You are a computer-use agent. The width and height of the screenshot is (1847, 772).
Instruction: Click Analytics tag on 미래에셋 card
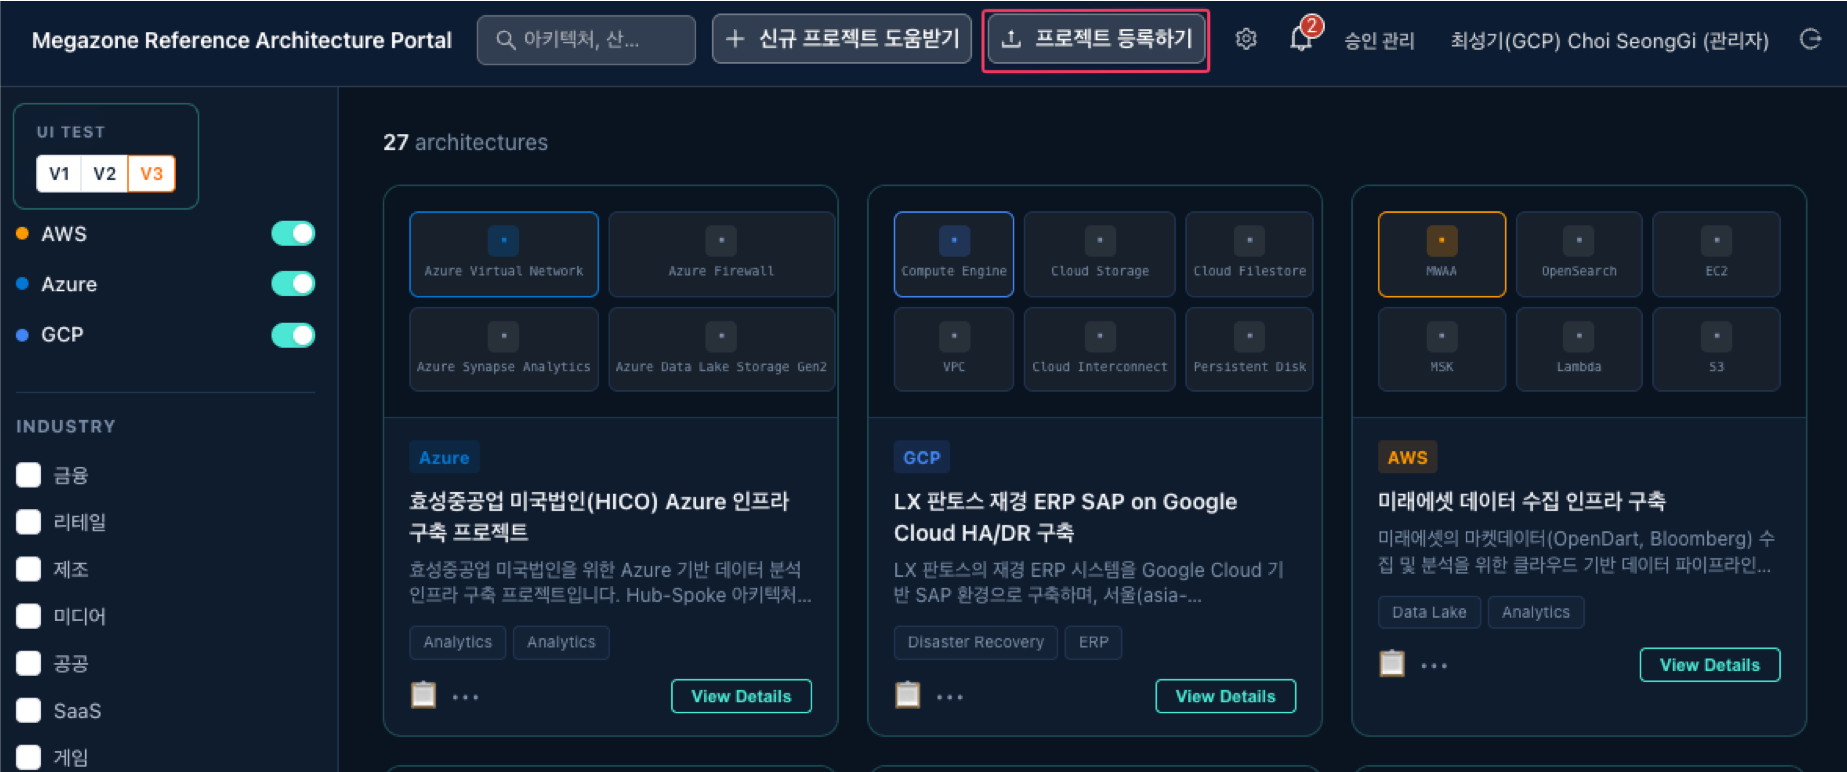[x=1535, y=612]
